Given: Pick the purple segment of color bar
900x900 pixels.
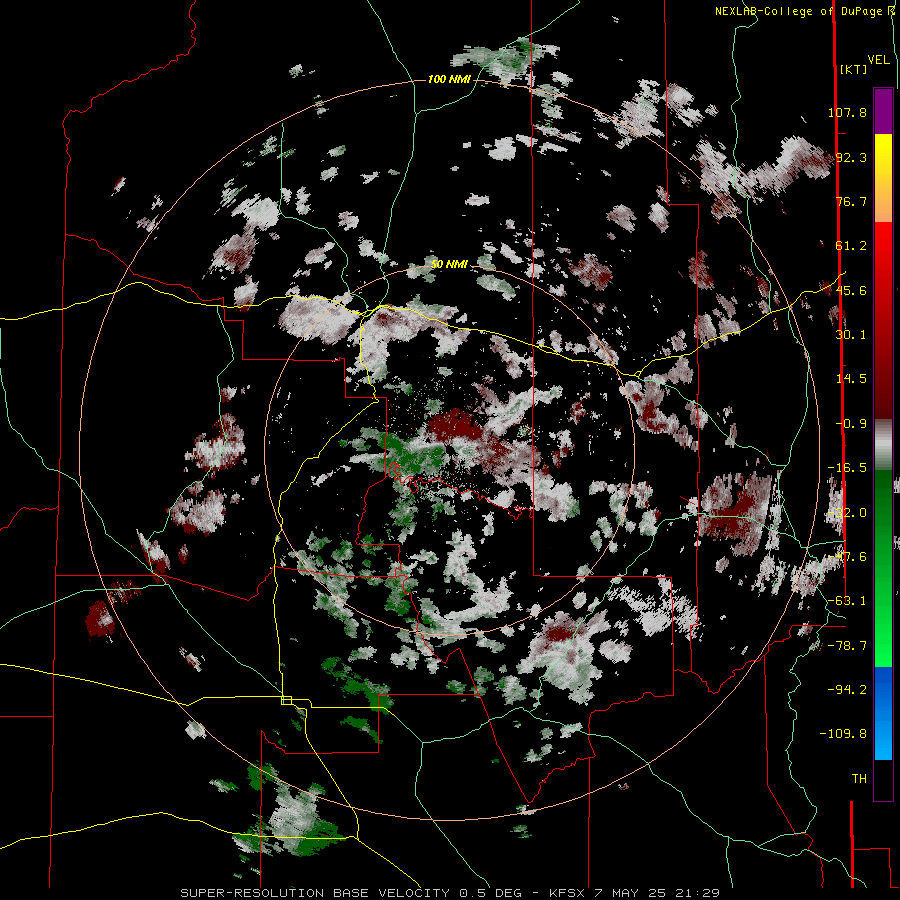Looking at the screenshot, I should coord(883,111).
